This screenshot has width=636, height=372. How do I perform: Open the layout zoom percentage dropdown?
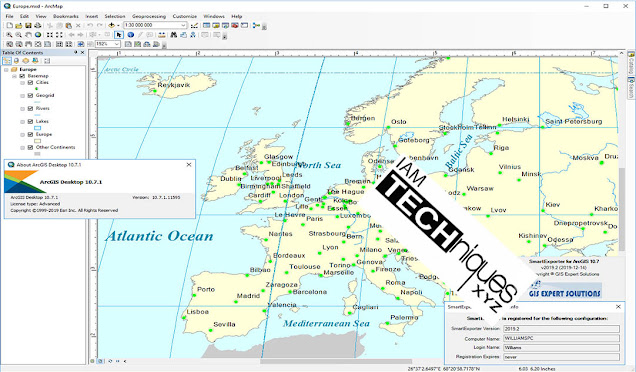point(117,44)
